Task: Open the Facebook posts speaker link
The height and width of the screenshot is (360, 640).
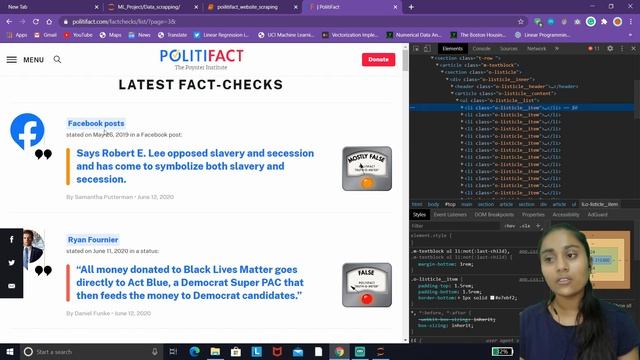Action: pos(96,123)
